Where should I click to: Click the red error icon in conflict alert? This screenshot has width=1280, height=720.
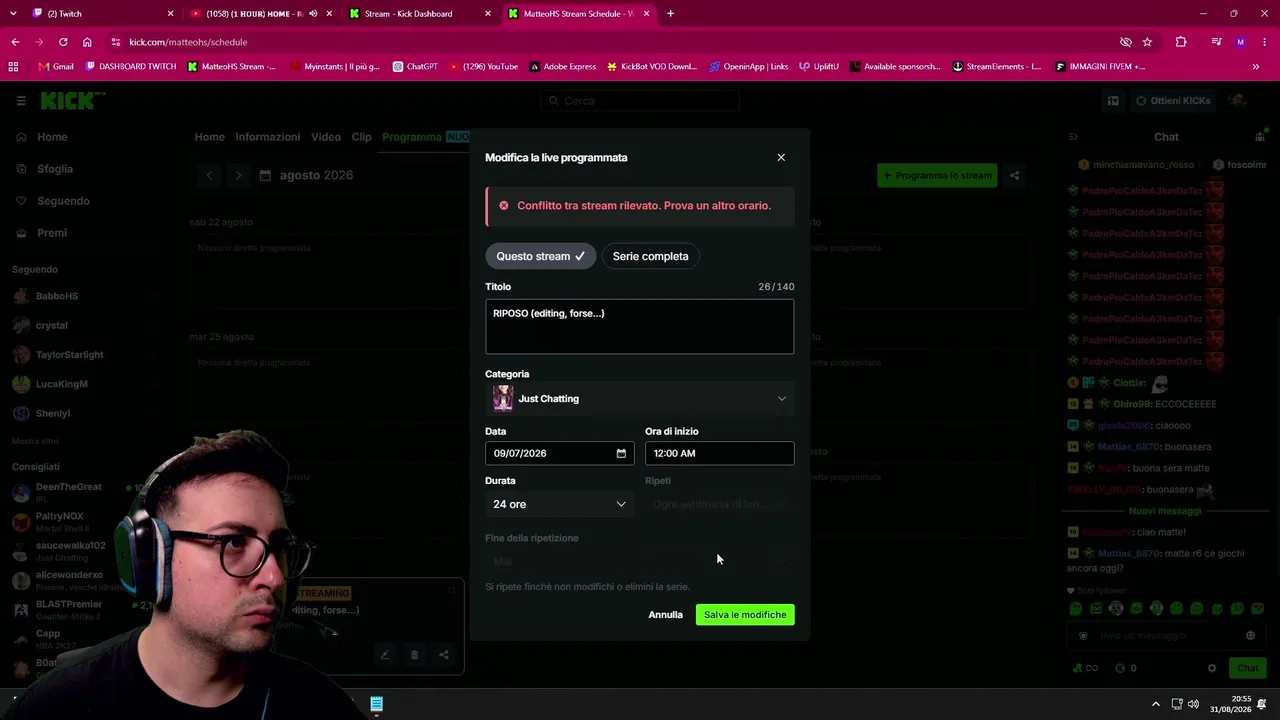click(x=504, y=206)
